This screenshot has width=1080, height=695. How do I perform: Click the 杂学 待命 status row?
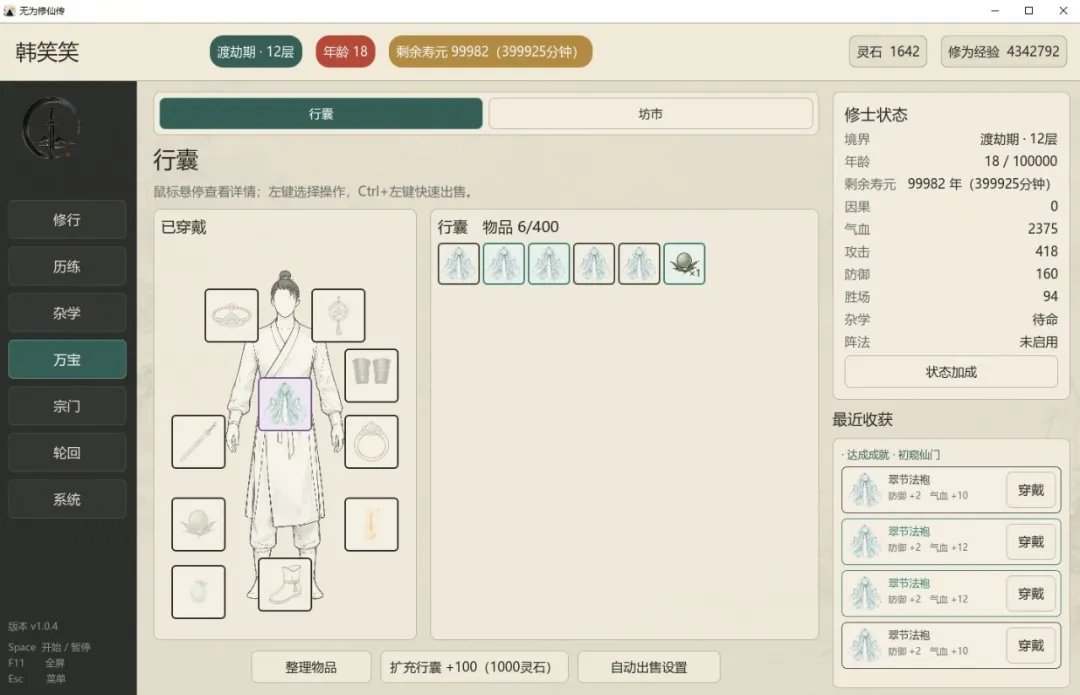click(951, 319)
